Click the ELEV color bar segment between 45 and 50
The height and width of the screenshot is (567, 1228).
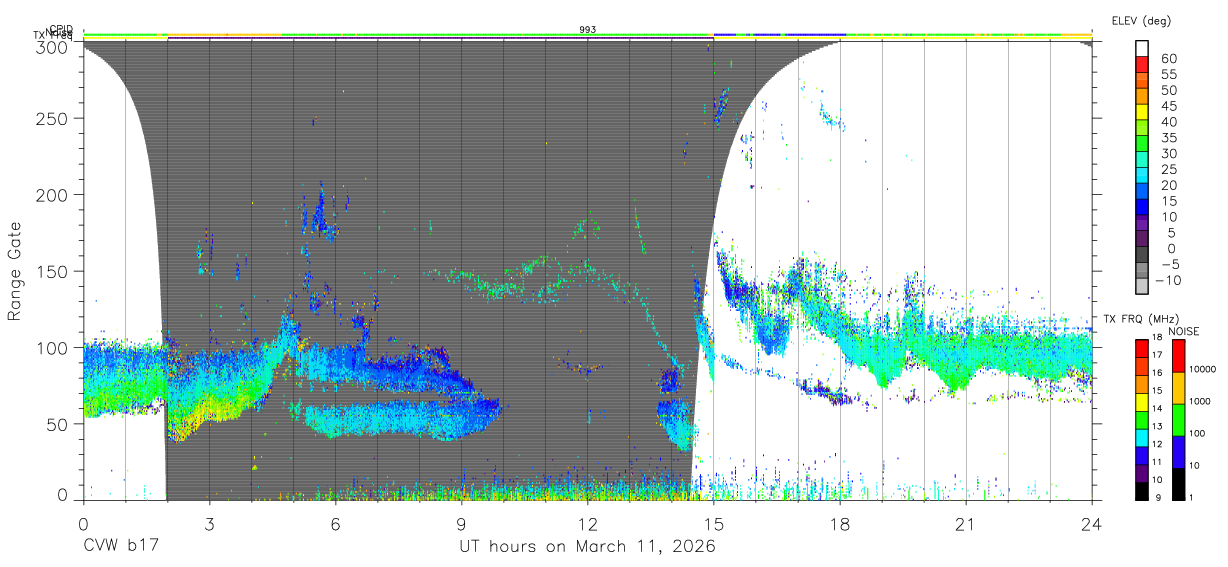pos(1142,96)
